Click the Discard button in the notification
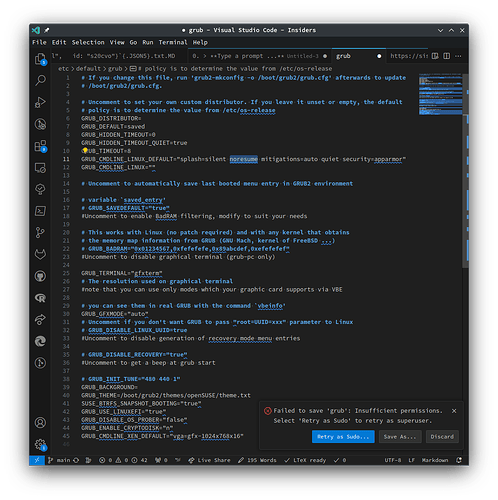This screenshot has width=498, height=500. [442, 437]
